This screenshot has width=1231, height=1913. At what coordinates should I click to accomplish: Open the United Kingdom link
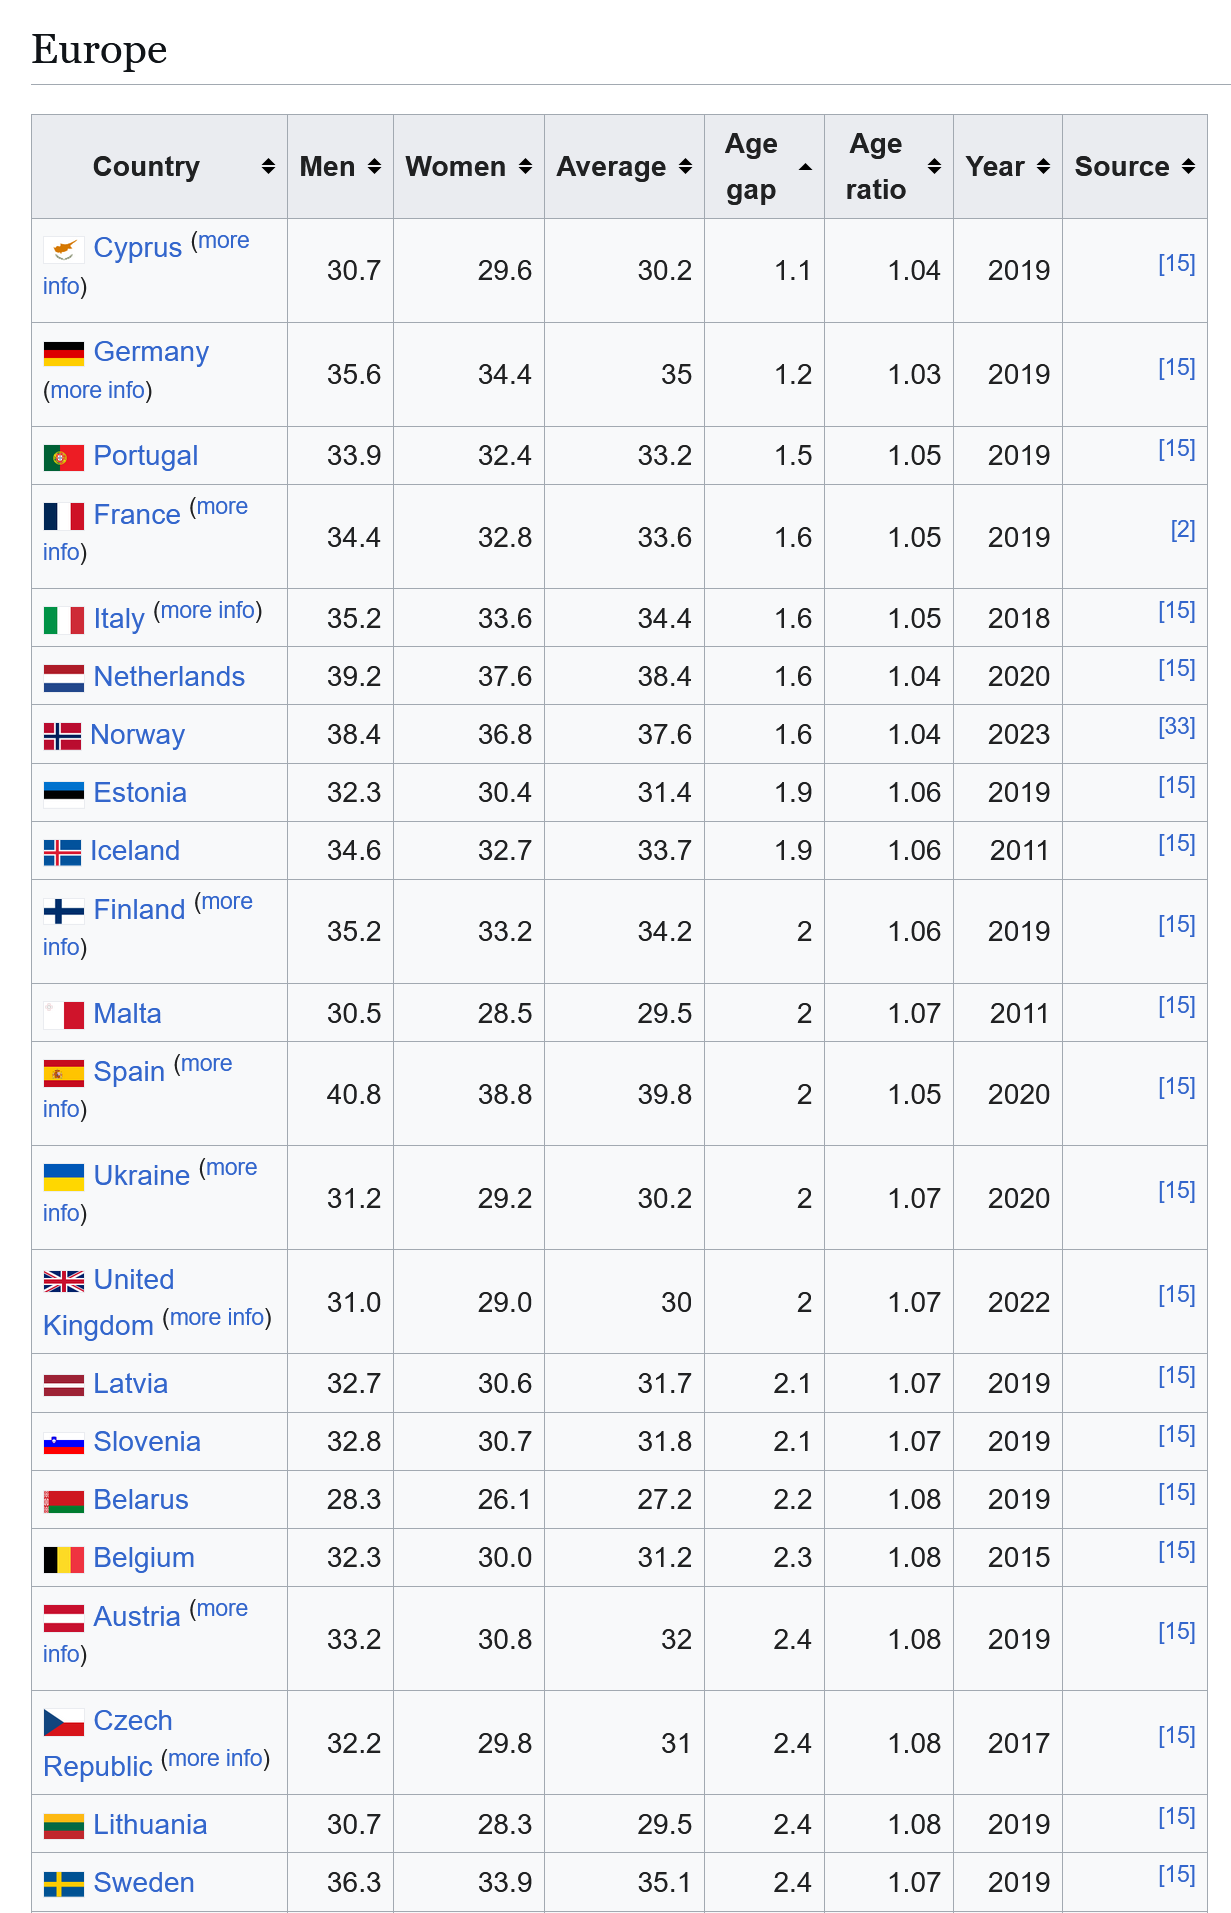[109, 1303]
